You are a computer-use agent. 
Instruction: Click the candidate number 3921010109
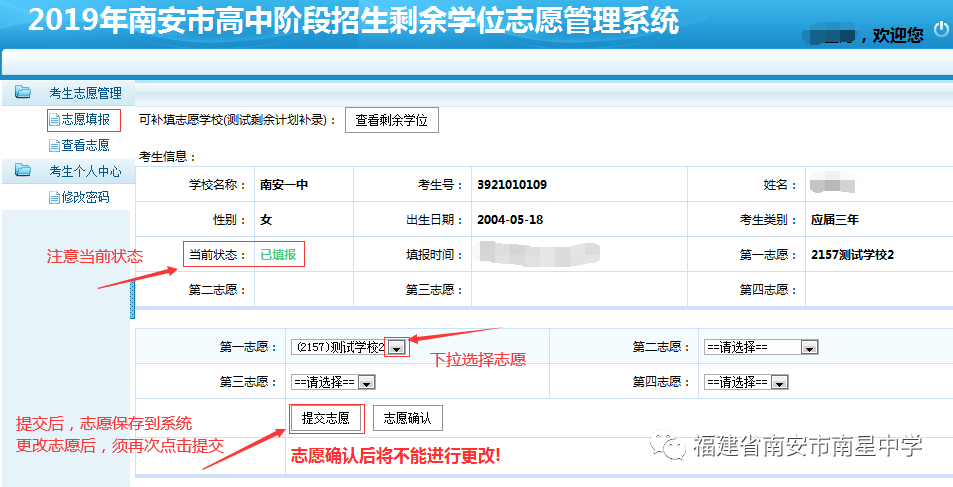pyautogui.click(x=512, y=185)
